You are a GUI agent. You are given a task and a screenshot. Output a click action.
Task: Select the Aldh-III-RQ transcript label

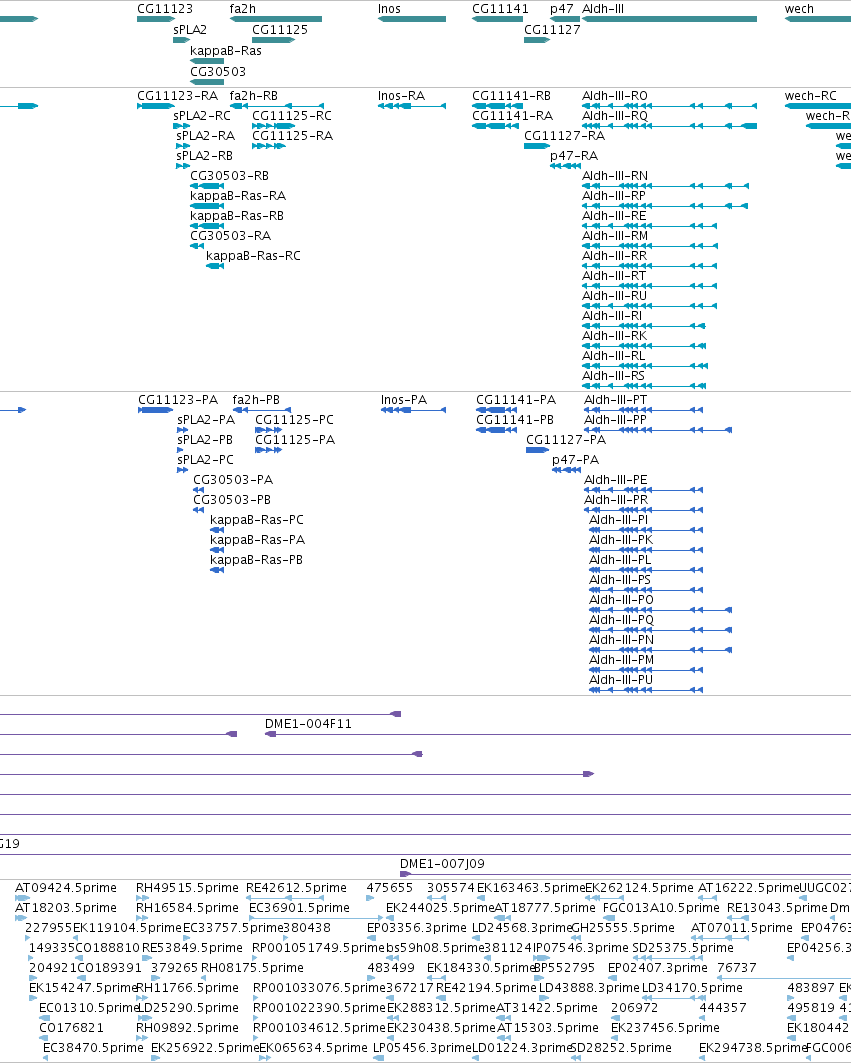pyautogui.click(x=615, y=116)
